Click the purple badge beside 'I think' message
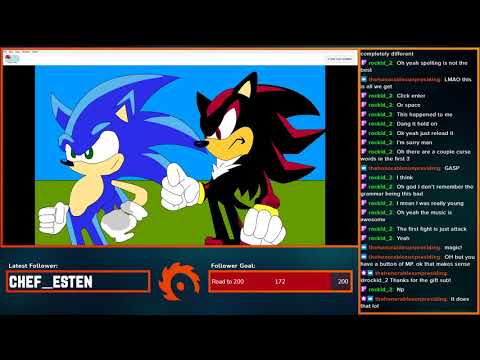Screen dimensions: 480x360 (364, 177)
